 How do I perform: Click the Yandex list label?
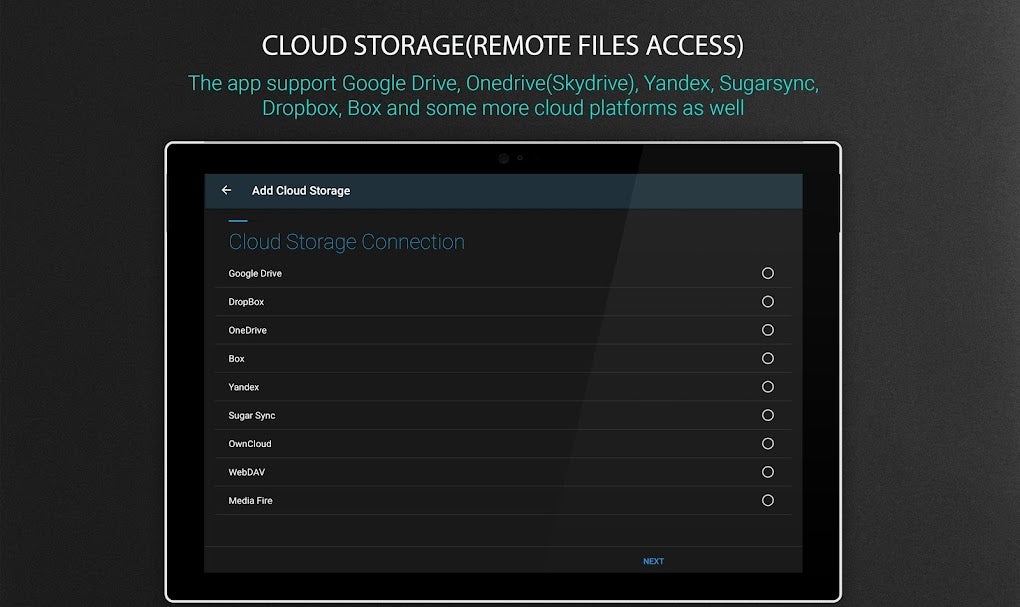[244, 387]
